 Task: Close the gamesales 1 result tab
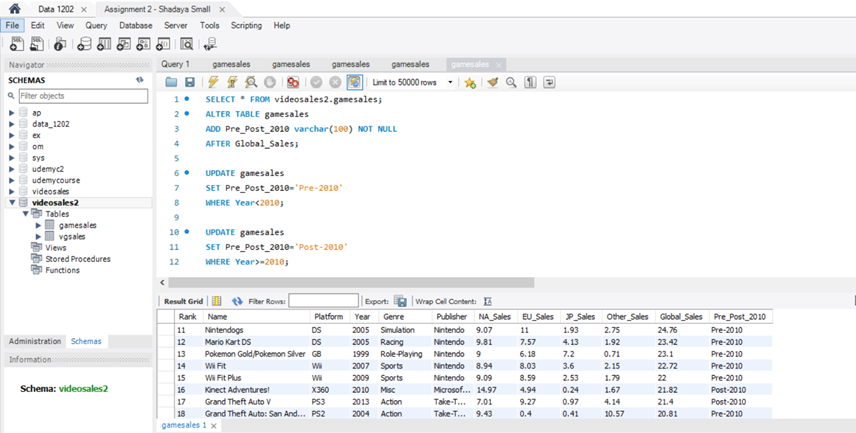click(x=214, y=425)
